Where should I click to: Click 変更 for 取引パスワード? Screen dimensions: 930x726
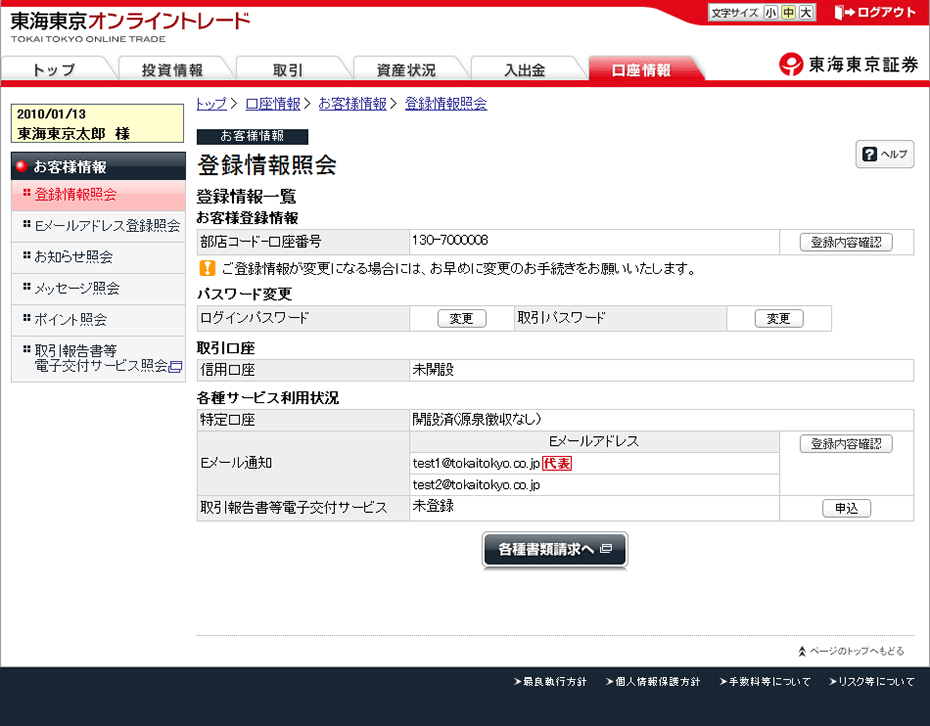[779, 319]
